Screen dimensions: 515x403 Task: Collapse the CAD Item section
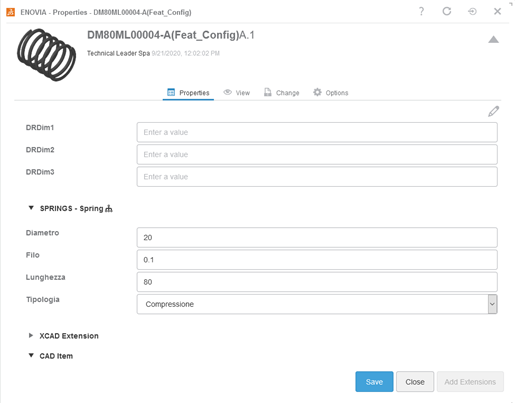[x=31, y=355]
